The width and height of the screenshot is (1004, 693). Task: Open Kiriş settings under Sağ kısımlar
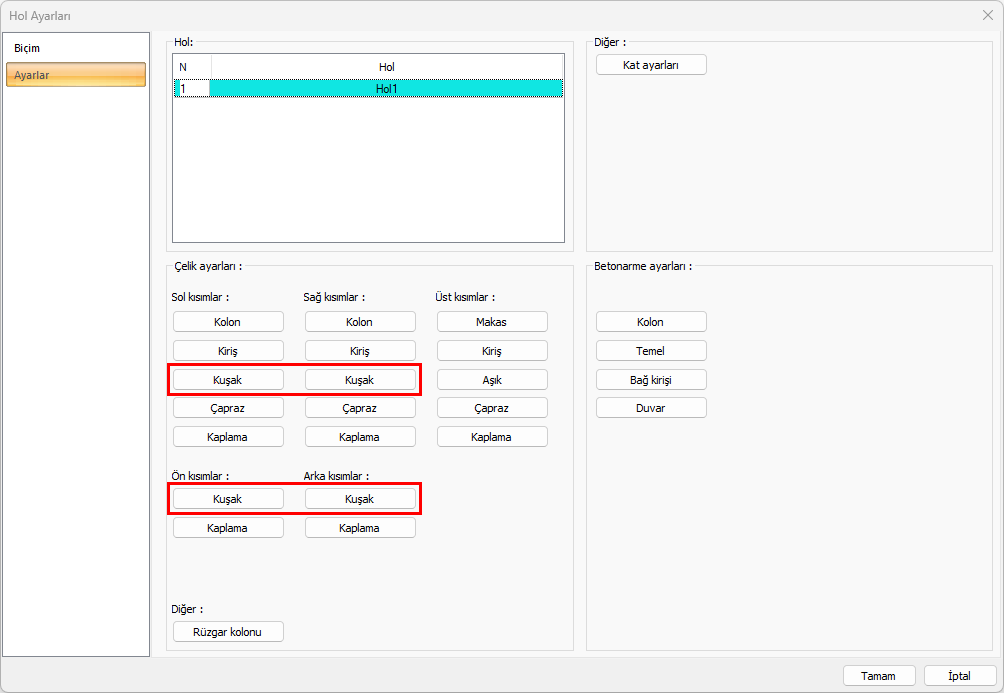(x=360, y=351)
